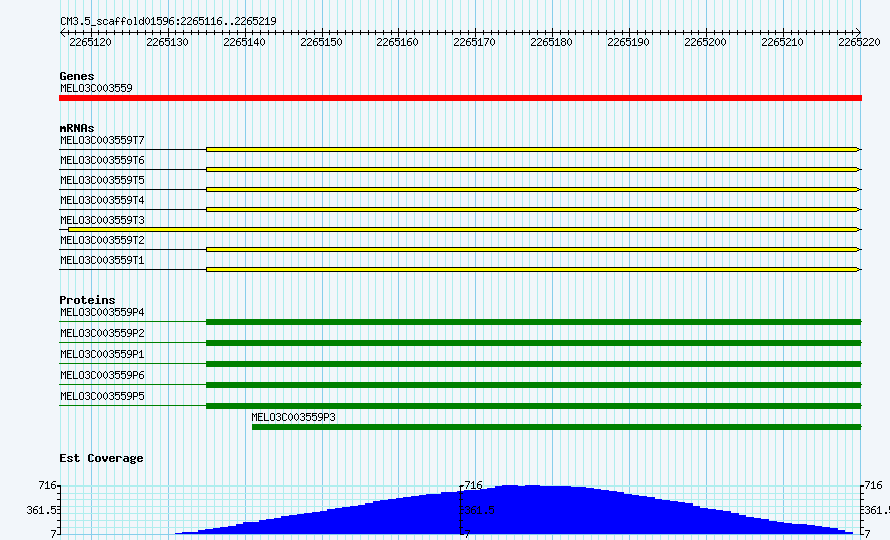Click the MELO3C003559T1 label text

pos(102,260)
